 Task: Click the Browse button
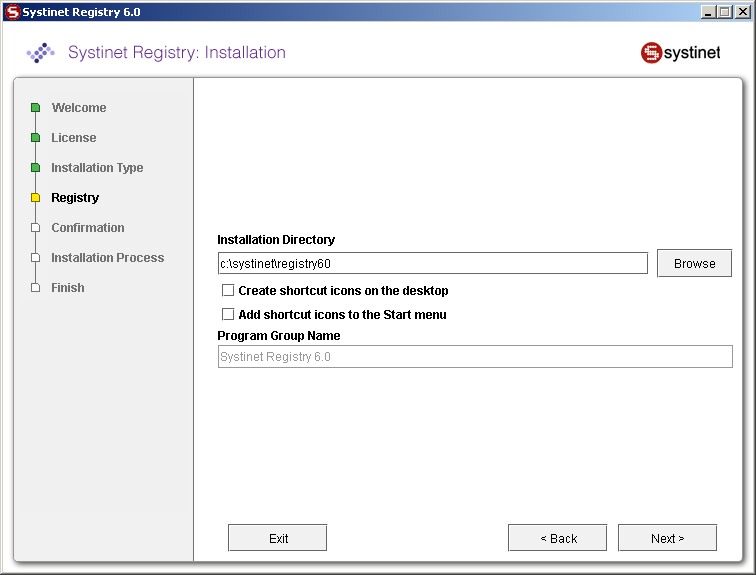click(694, 263)
